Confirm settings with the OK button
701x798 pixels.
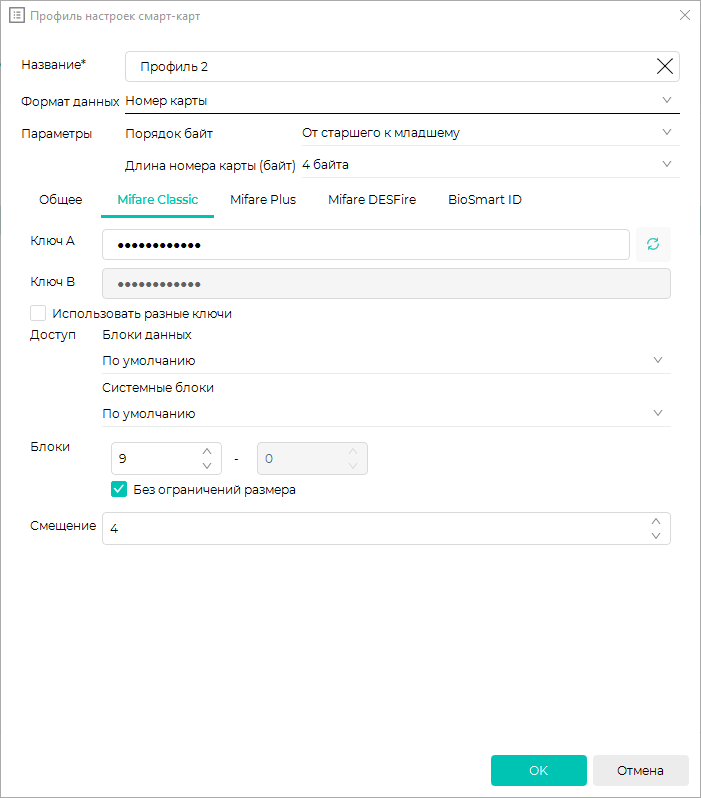(x=539, y=771)
